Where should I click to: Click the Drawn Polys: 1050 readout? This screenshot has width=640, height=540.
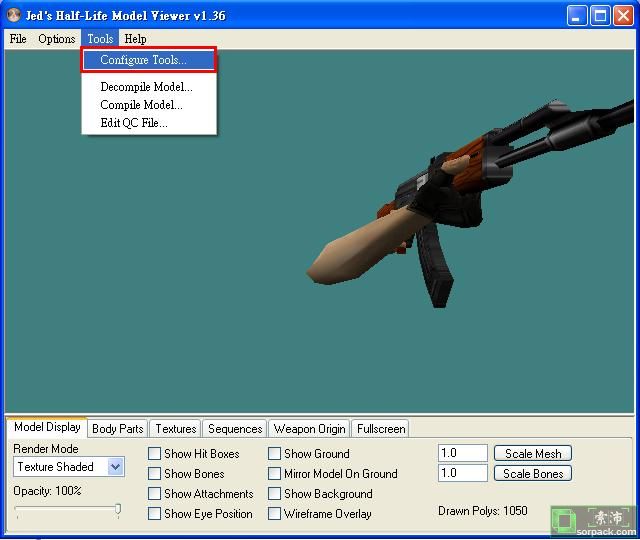[x=482, y=511]
